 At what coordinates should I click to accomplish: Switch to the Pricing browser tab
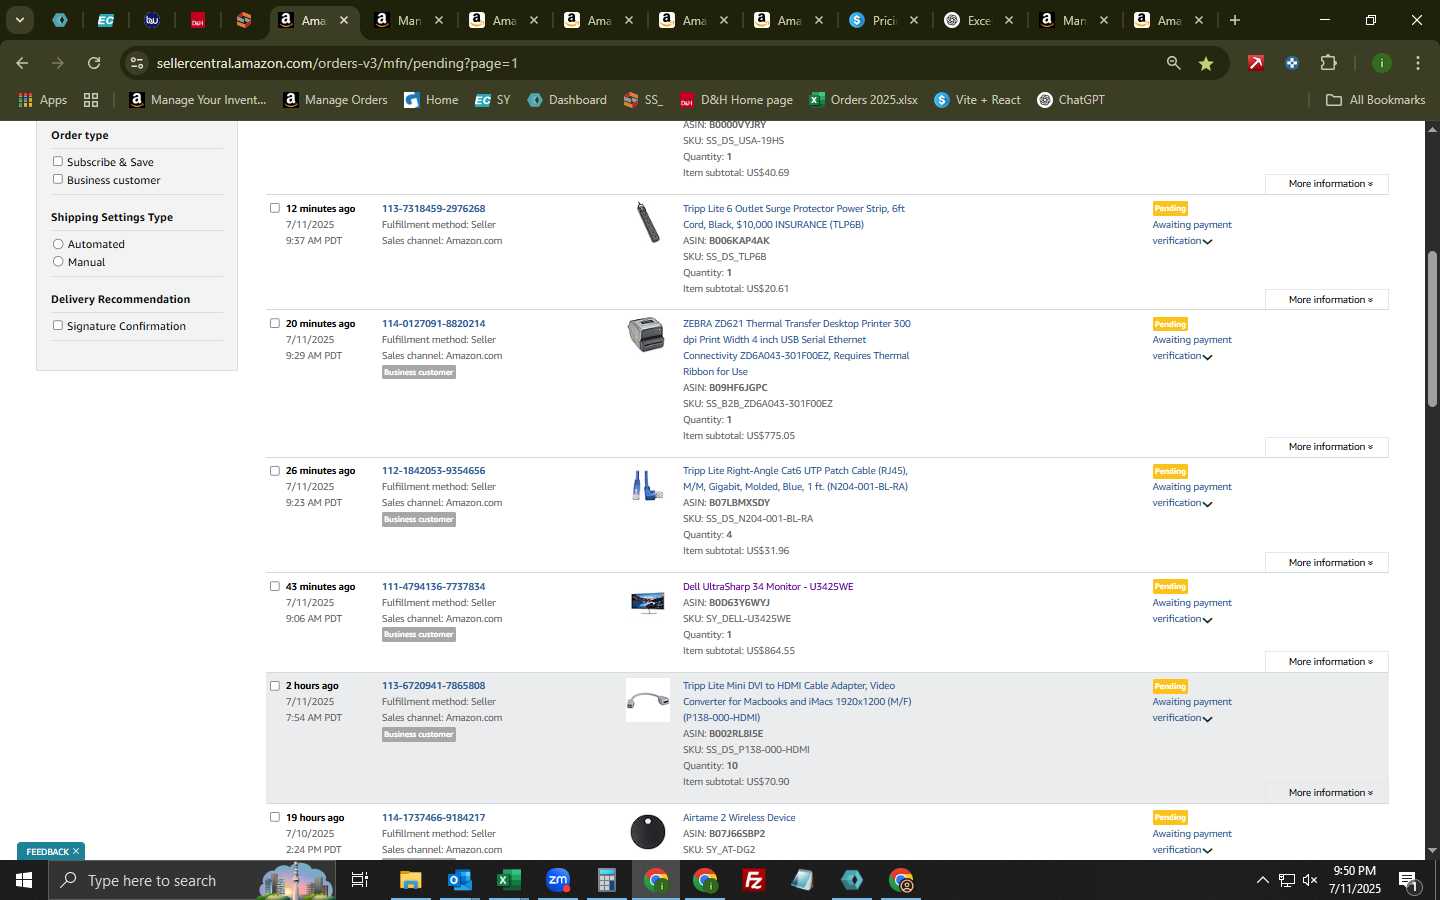884,20
